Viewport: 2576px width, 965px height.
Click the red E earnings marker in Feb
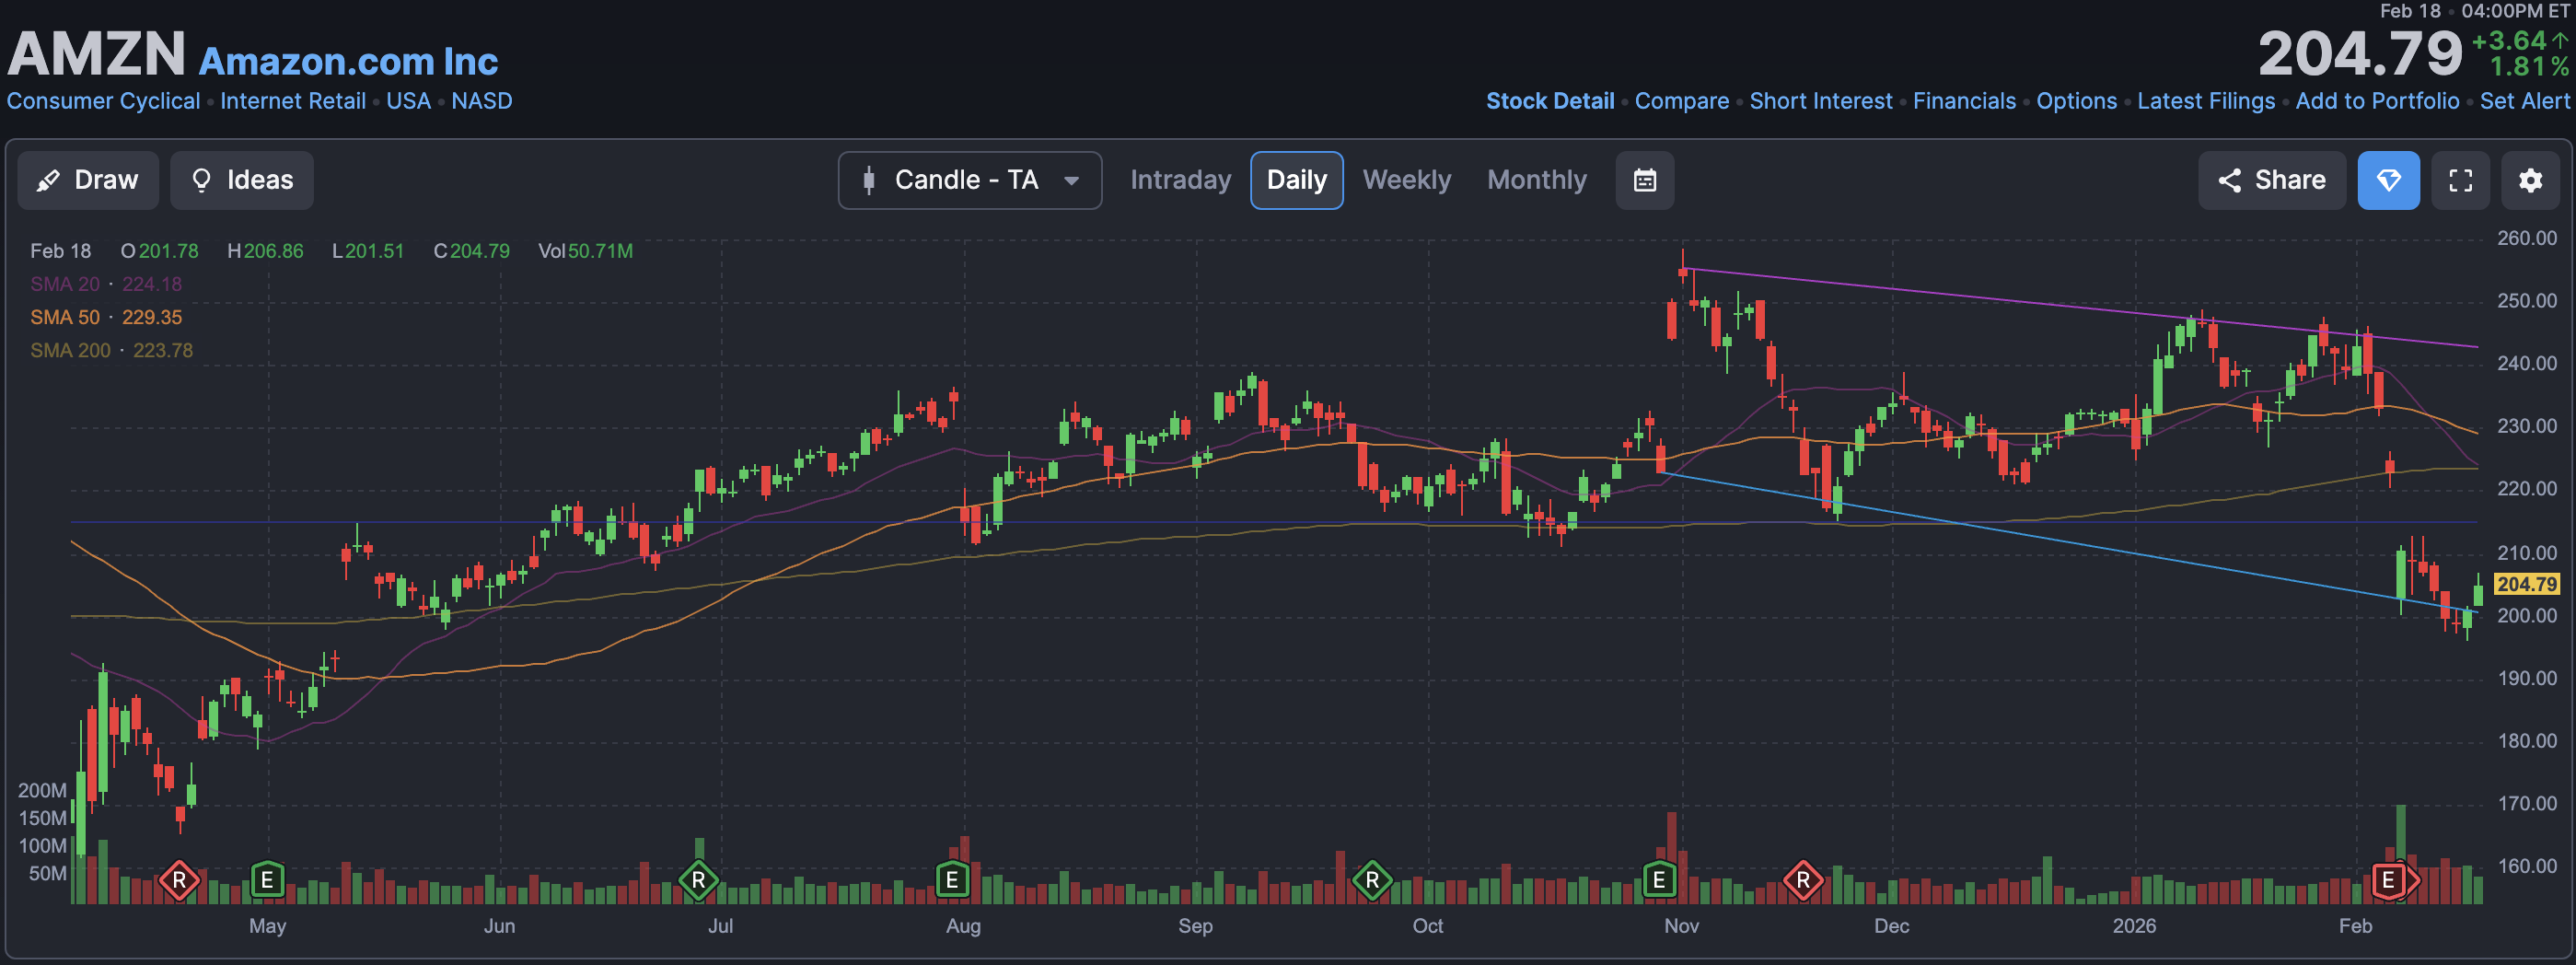(x=2389, y=880)
